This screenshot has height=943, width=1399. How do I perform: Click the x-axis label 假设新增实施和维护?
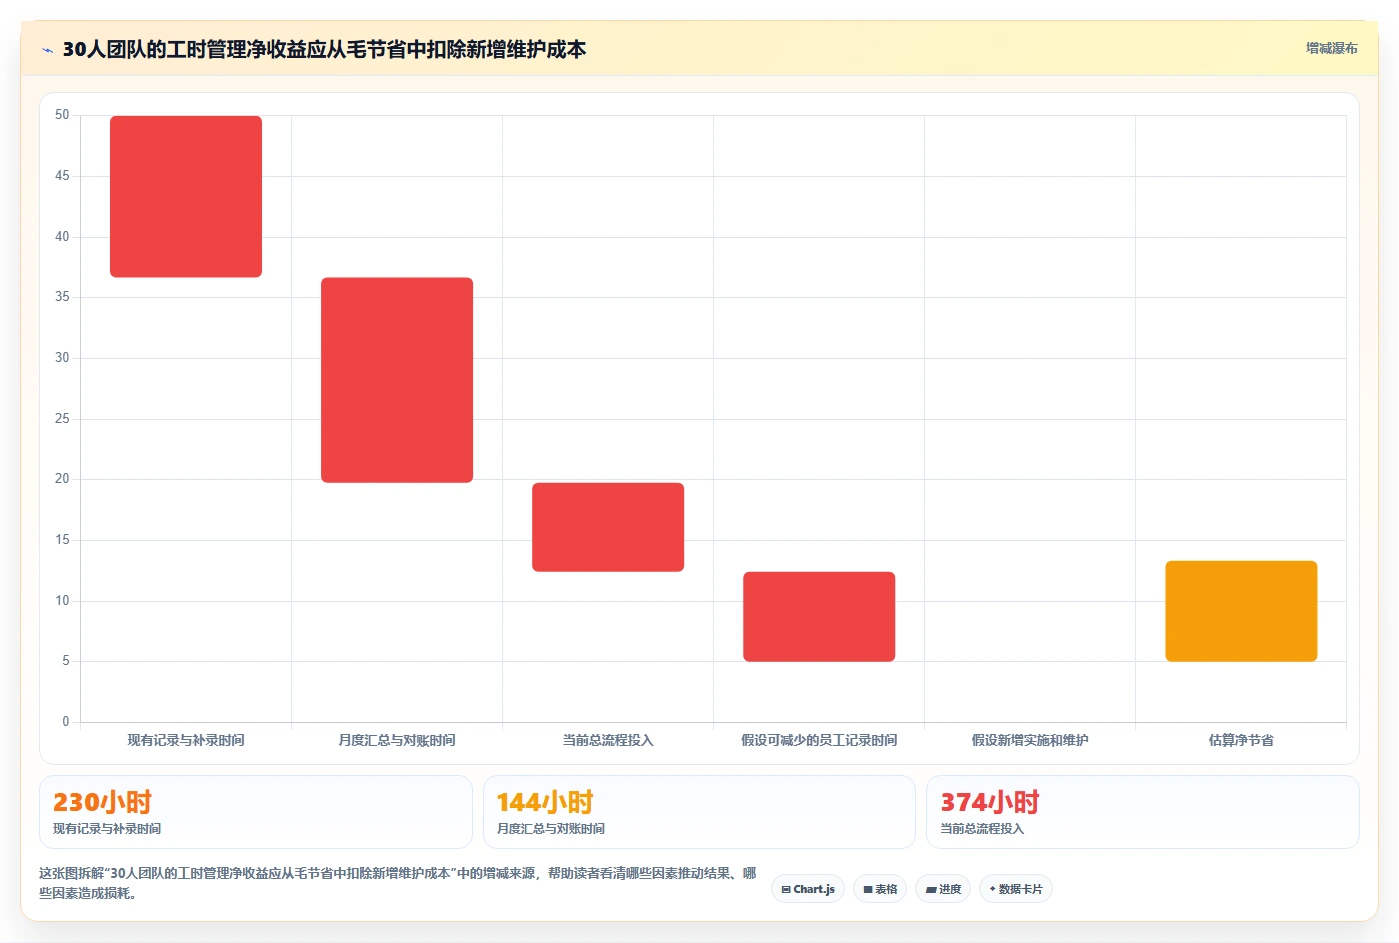[x=1030, y=740]
